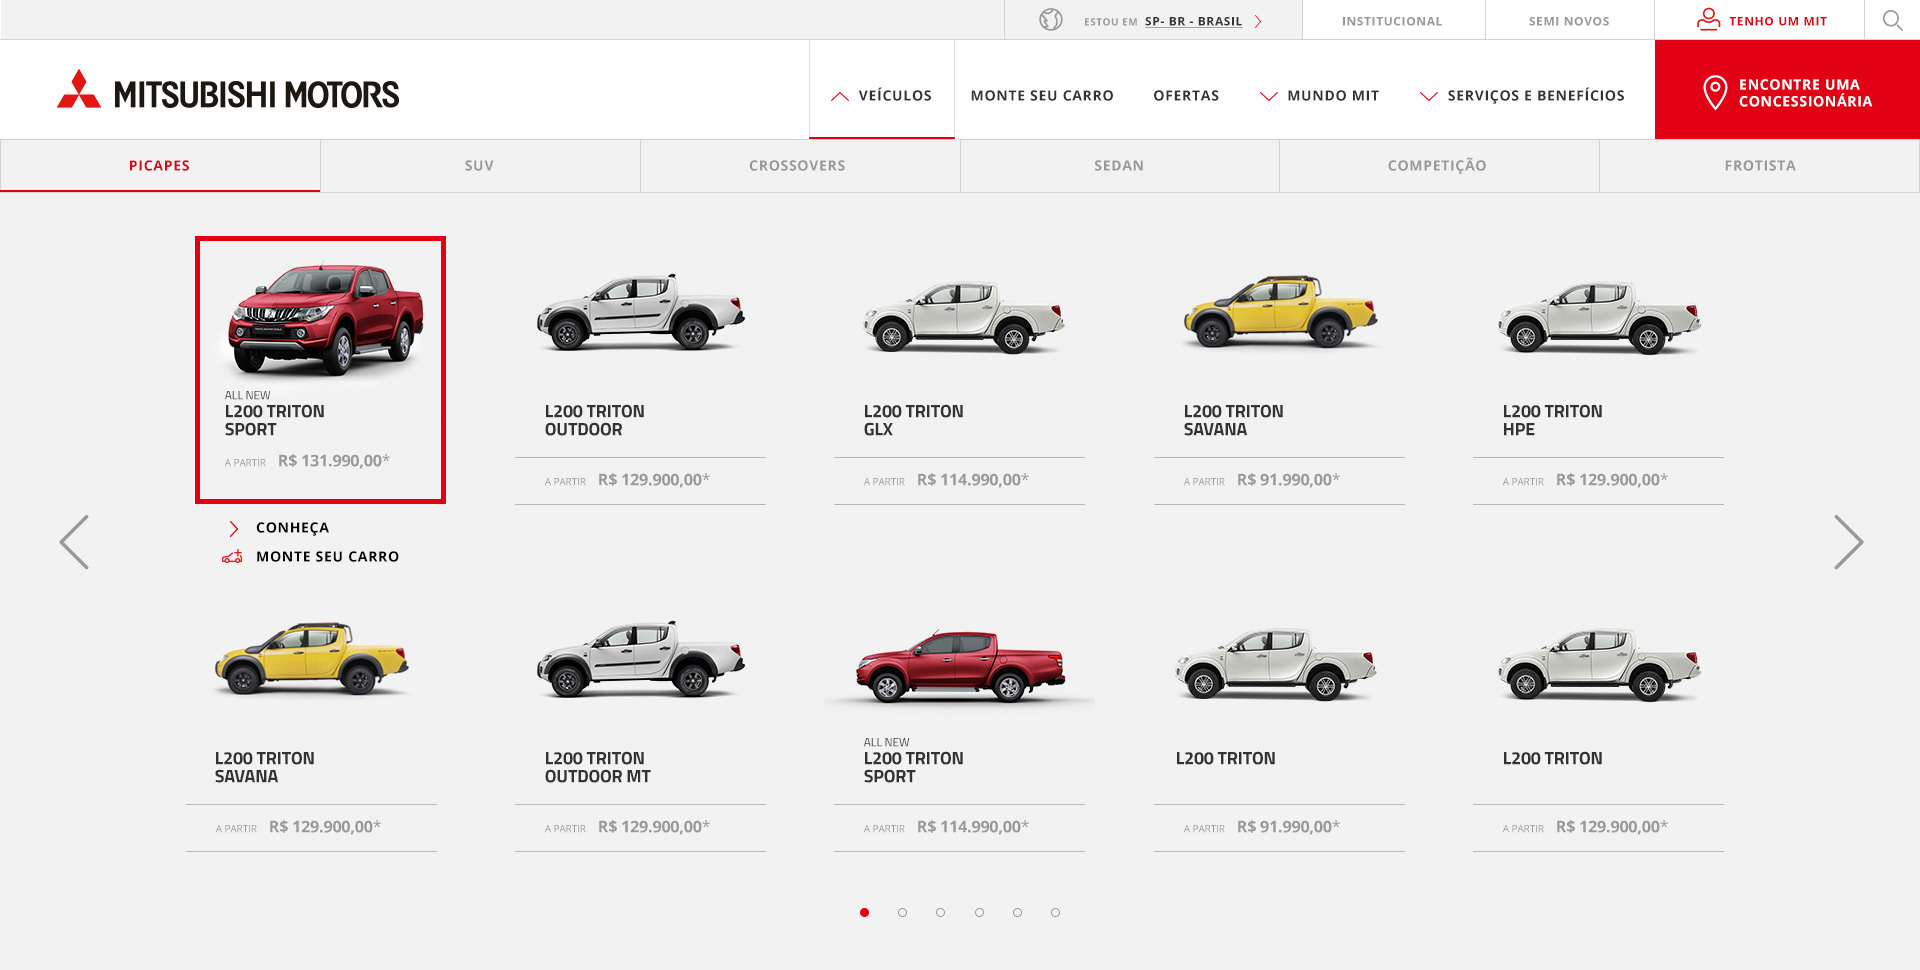The width and height of the screenshot is (1920, 970).
Task: Click the L200 Triton GLX title text
Action: [913, 421]
